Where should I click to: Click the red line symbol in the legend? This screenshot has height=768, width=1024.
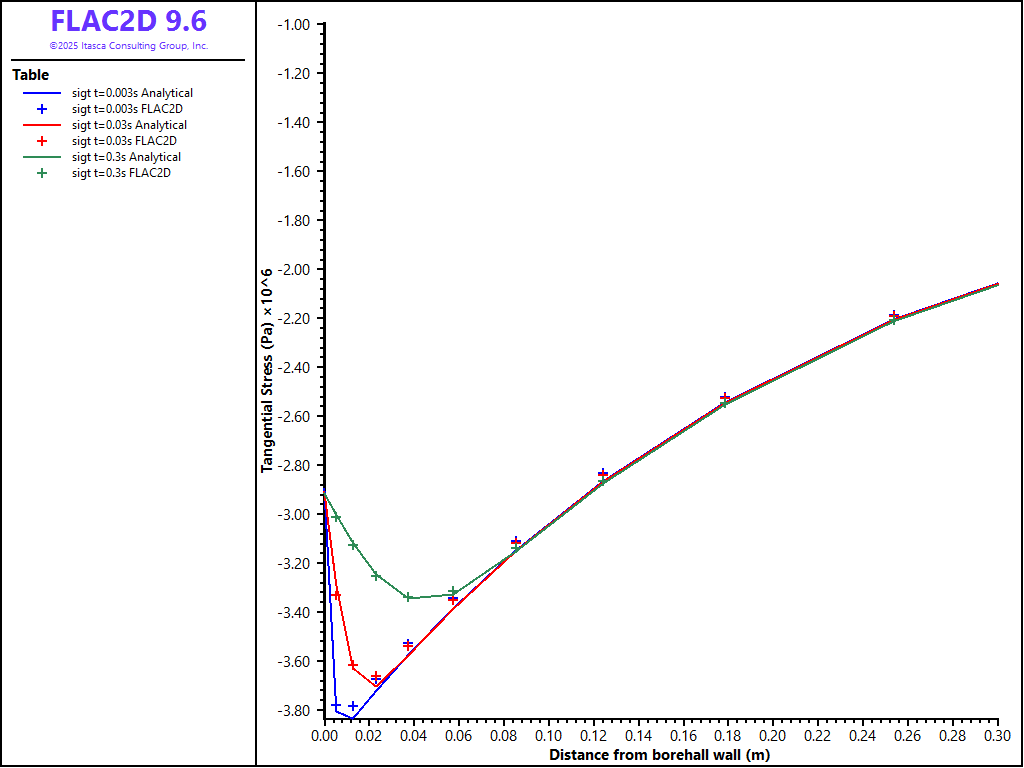(41, 125)
